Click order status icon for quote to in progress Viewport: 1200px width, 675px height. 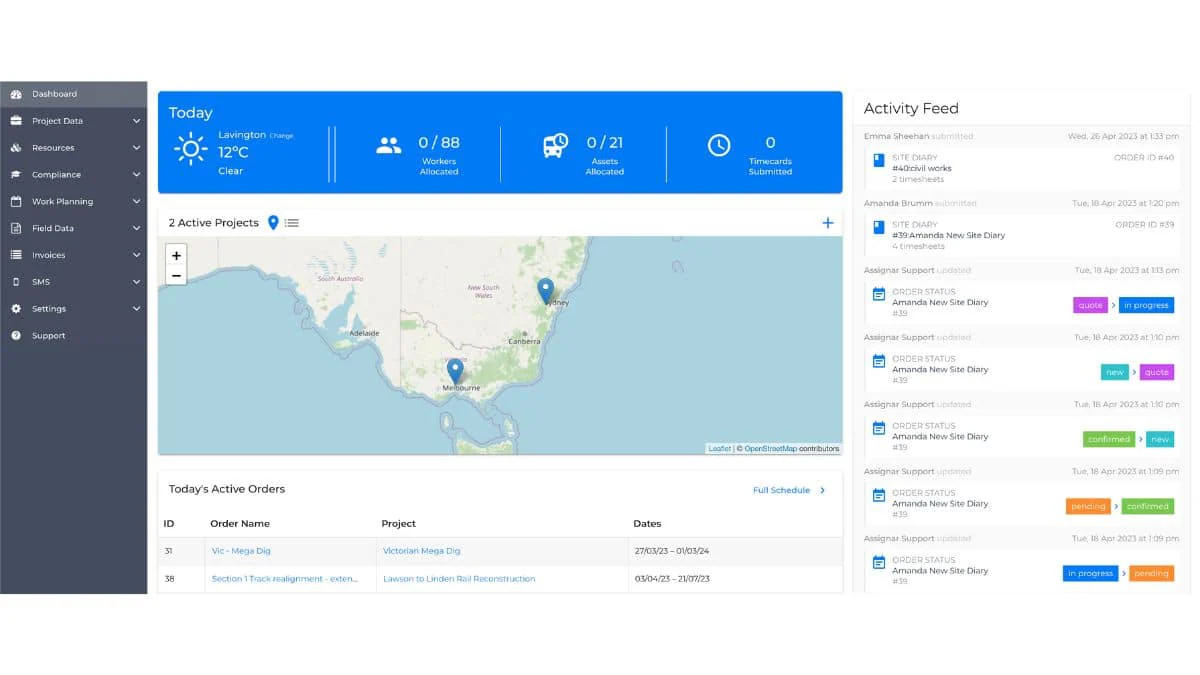click(x=879, y=294)
